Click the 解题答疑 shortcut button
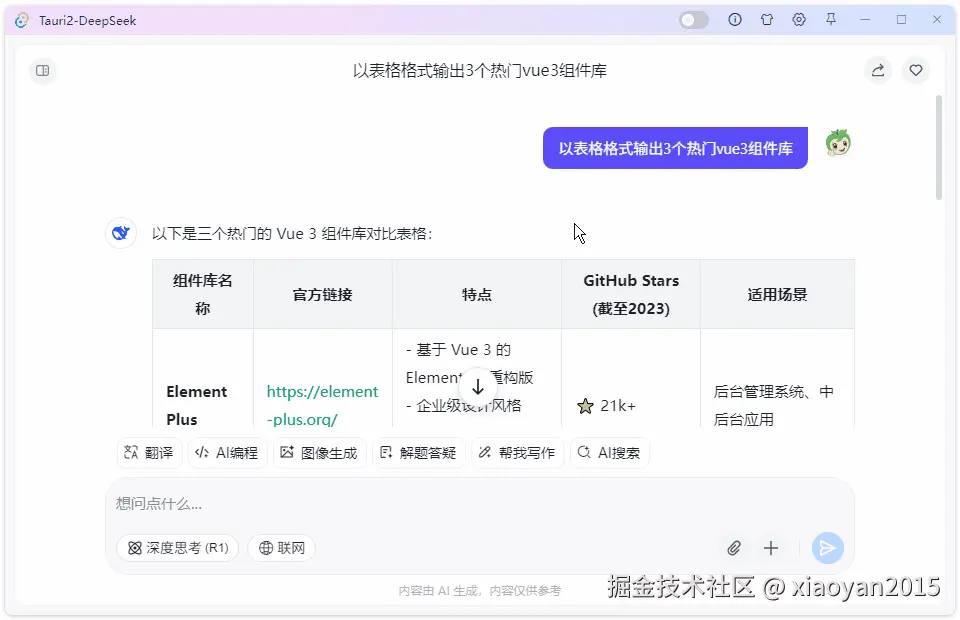This screenshot has width=960, height=620. click(x=418, y=453)
